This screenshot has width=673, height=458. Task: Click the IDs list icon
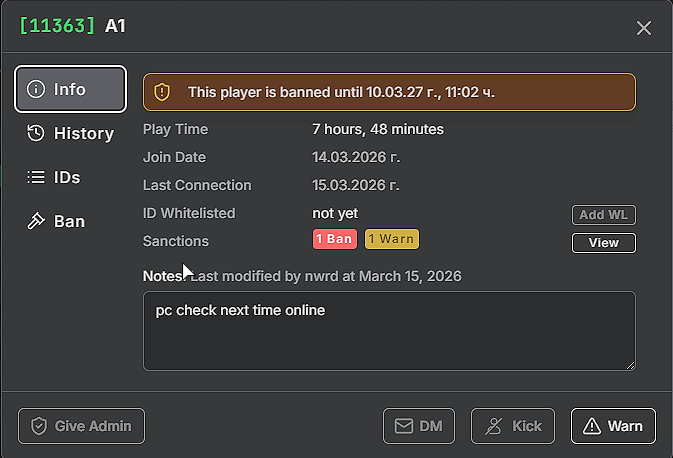36,177
